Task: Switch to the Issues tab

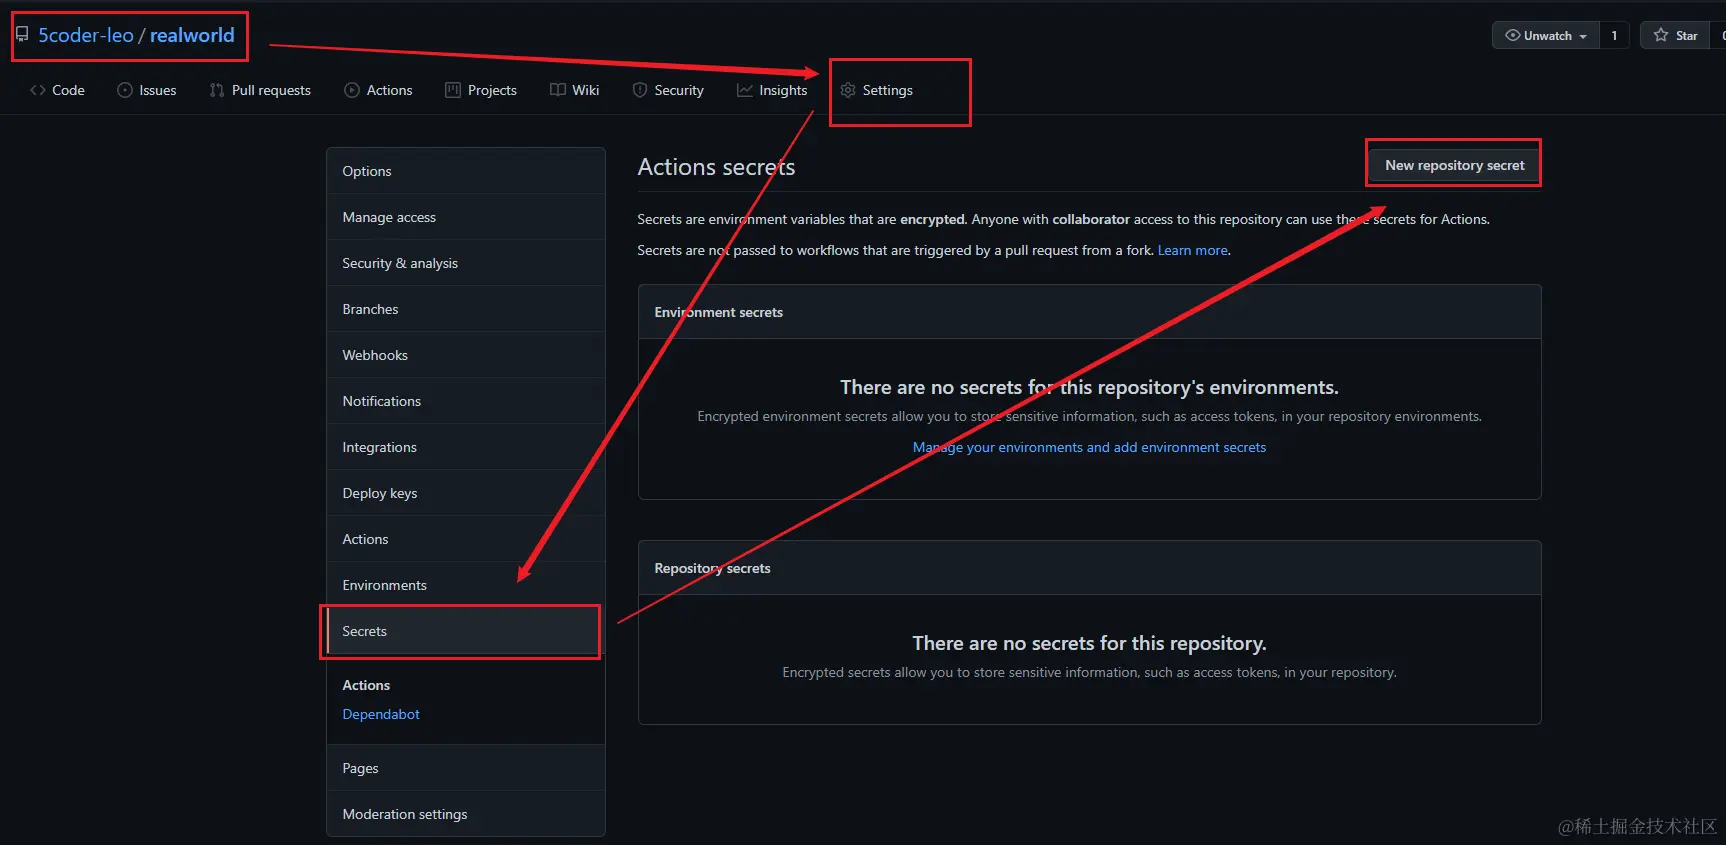Action: [x=147, y=90]
